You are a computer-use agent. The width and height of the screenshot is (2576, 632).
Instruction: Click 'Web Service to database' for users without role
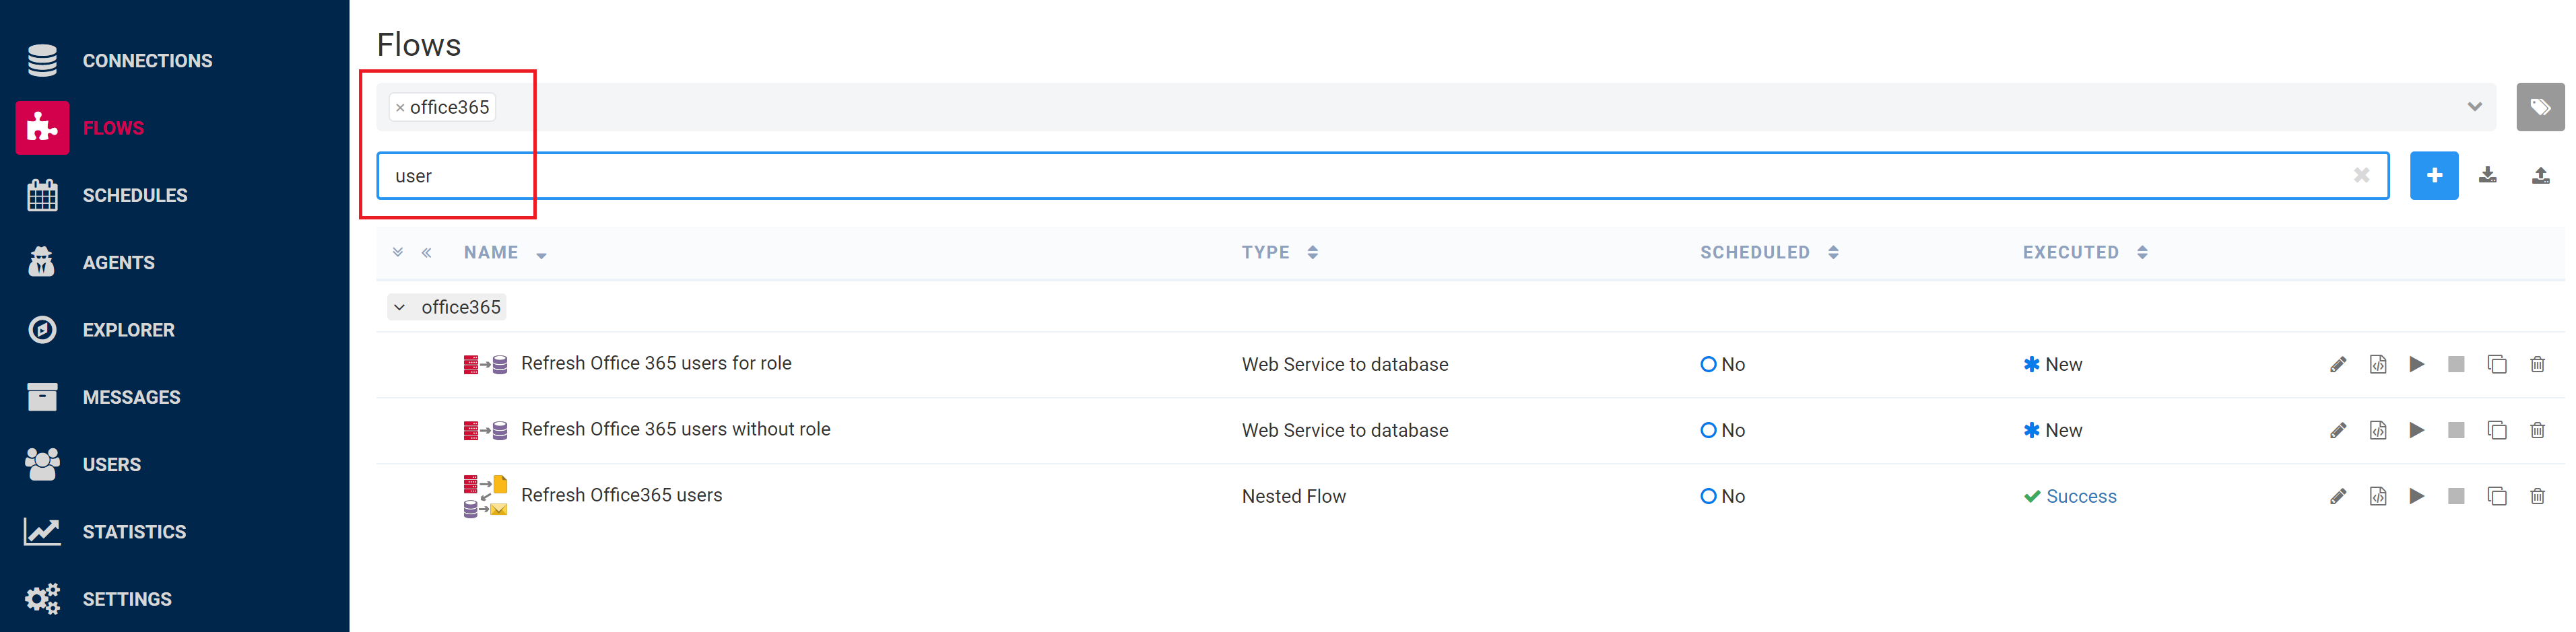(1345, 431)
